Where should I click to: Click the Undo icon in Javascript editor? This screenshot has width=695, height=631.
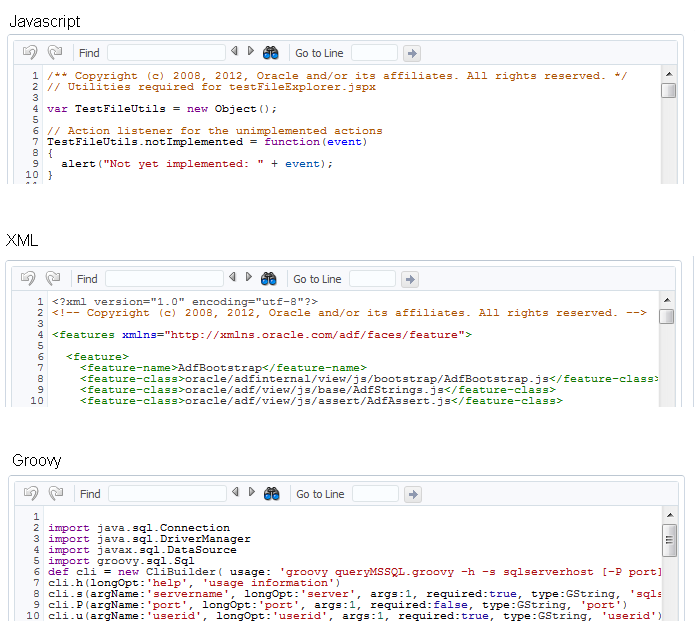coord(30,52)
